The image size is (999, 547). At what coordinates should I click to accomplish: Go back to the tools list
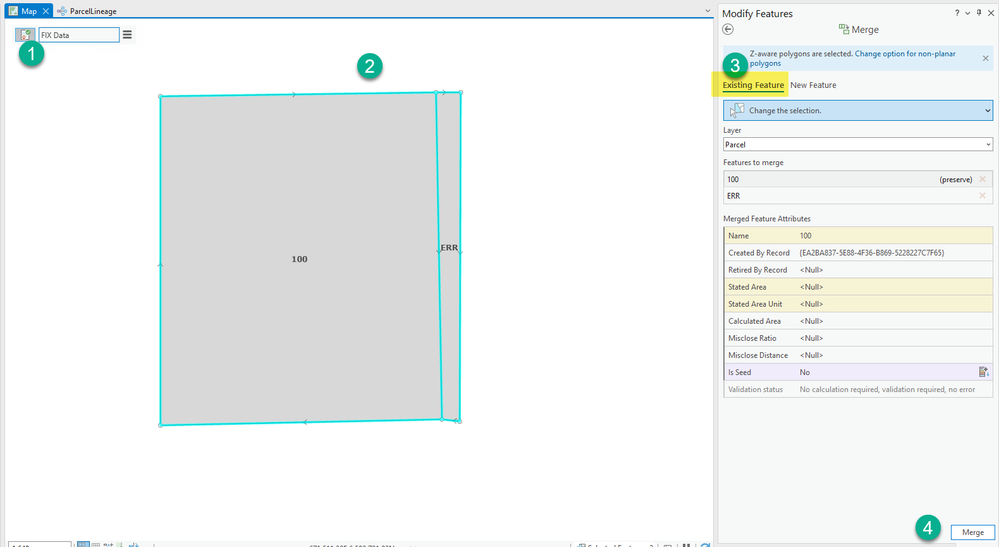(x=728, y=29)
